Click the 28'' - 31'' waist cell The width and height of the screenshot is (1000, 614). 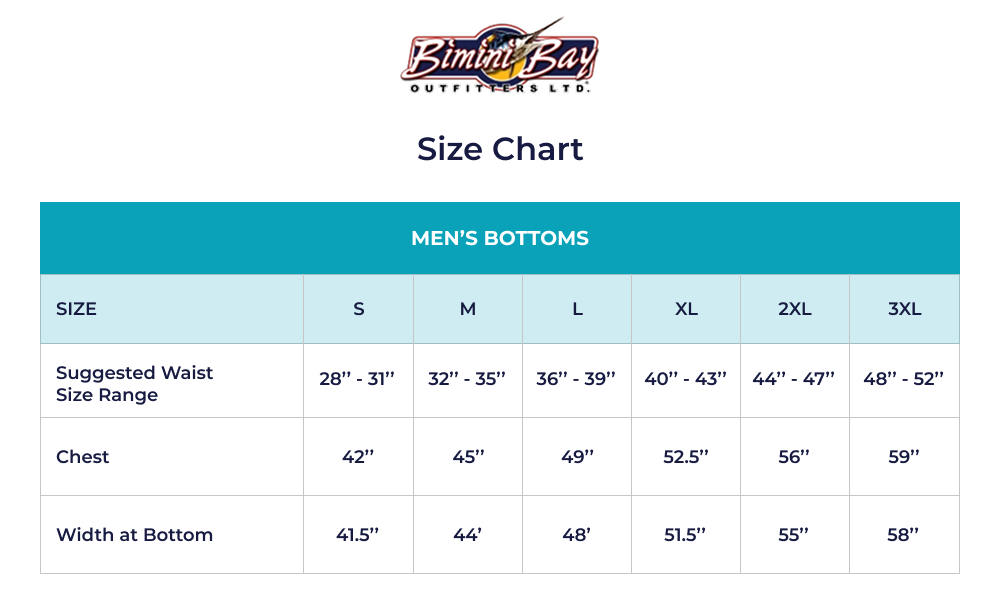[x=358, y=379]
